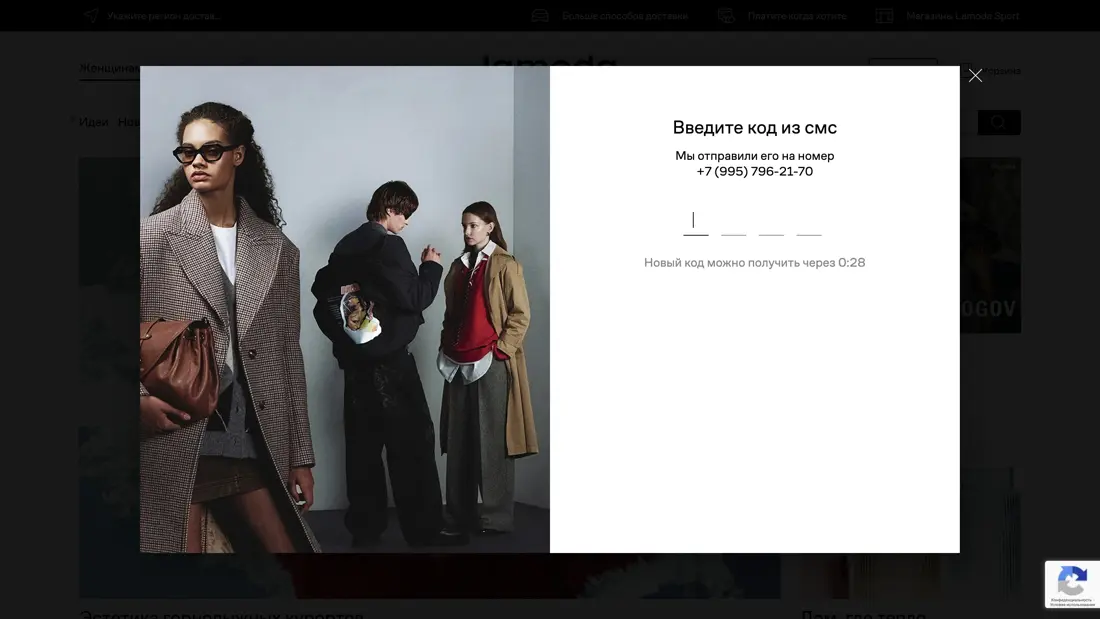Click the fourth SMS code digit field
The height and width of the screenshot is (619, 1100).
[809, 222]
